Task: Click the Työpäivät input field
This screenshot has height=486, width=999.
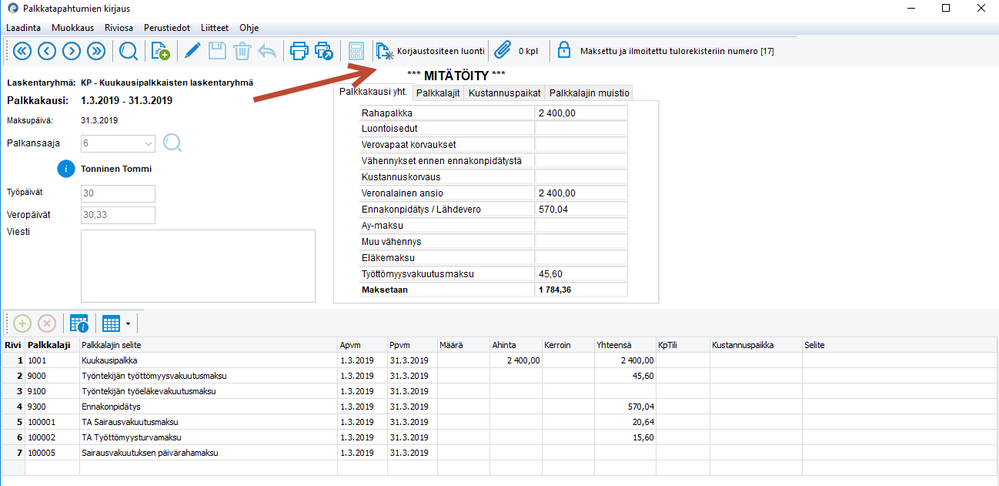Action: coord(119,194)
